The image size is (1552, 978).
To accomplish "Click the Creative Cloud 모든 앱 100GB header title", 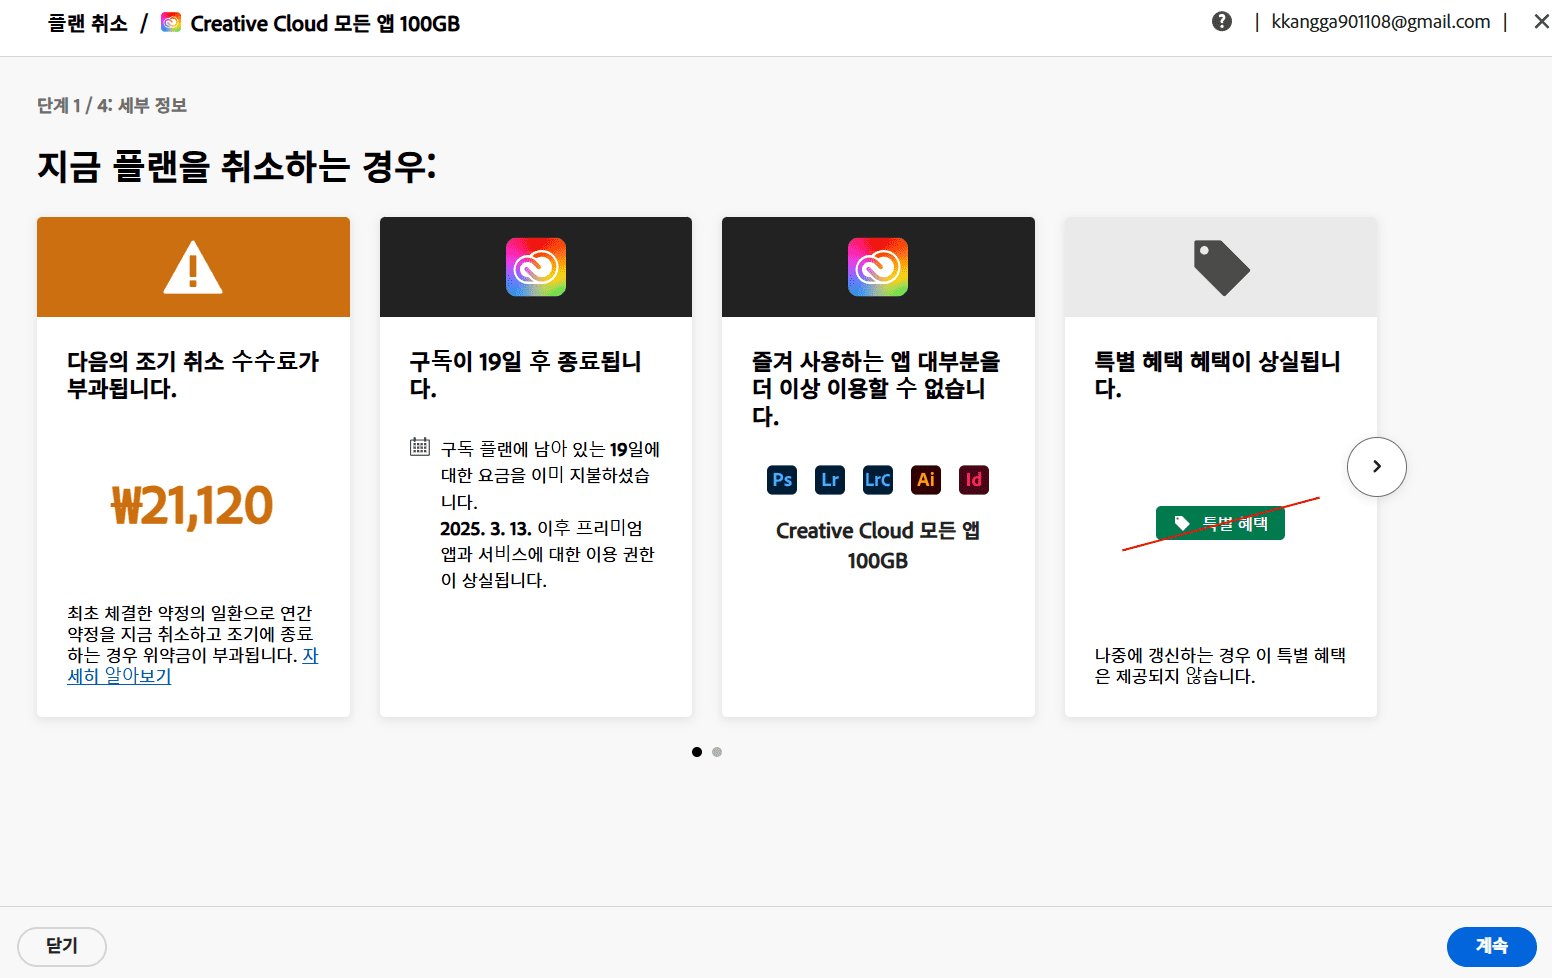I will tap(325, 23).
